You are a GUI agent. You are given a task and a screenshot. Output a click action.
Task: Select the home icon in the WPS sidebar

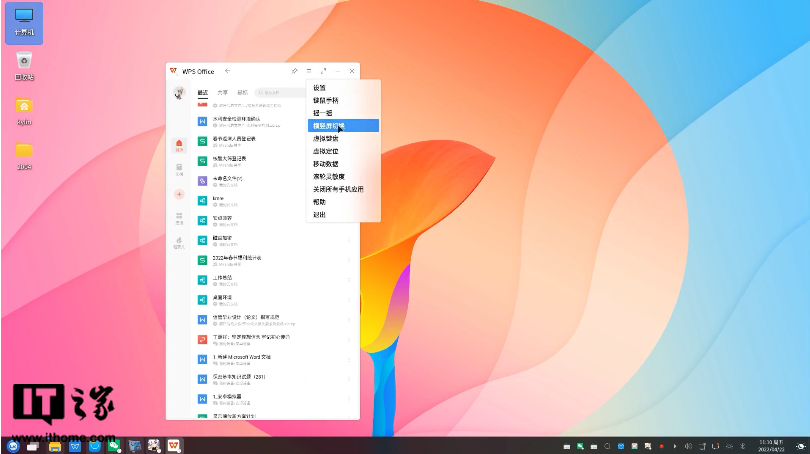pos(179,146)
